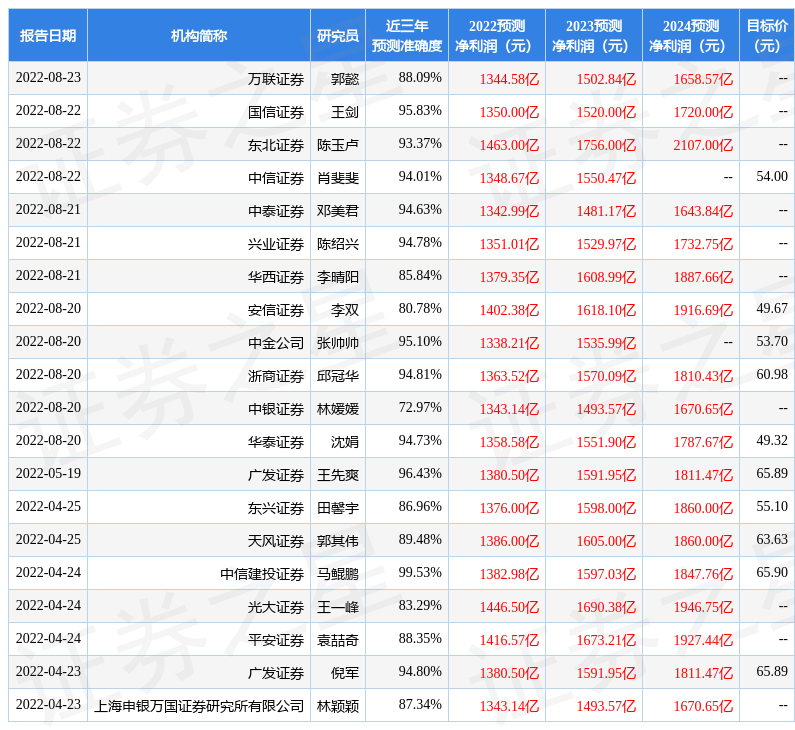This screenshot has width=795, height=730.
Task: Click the 2024预测净利润 column header
Action: (691, 35)
